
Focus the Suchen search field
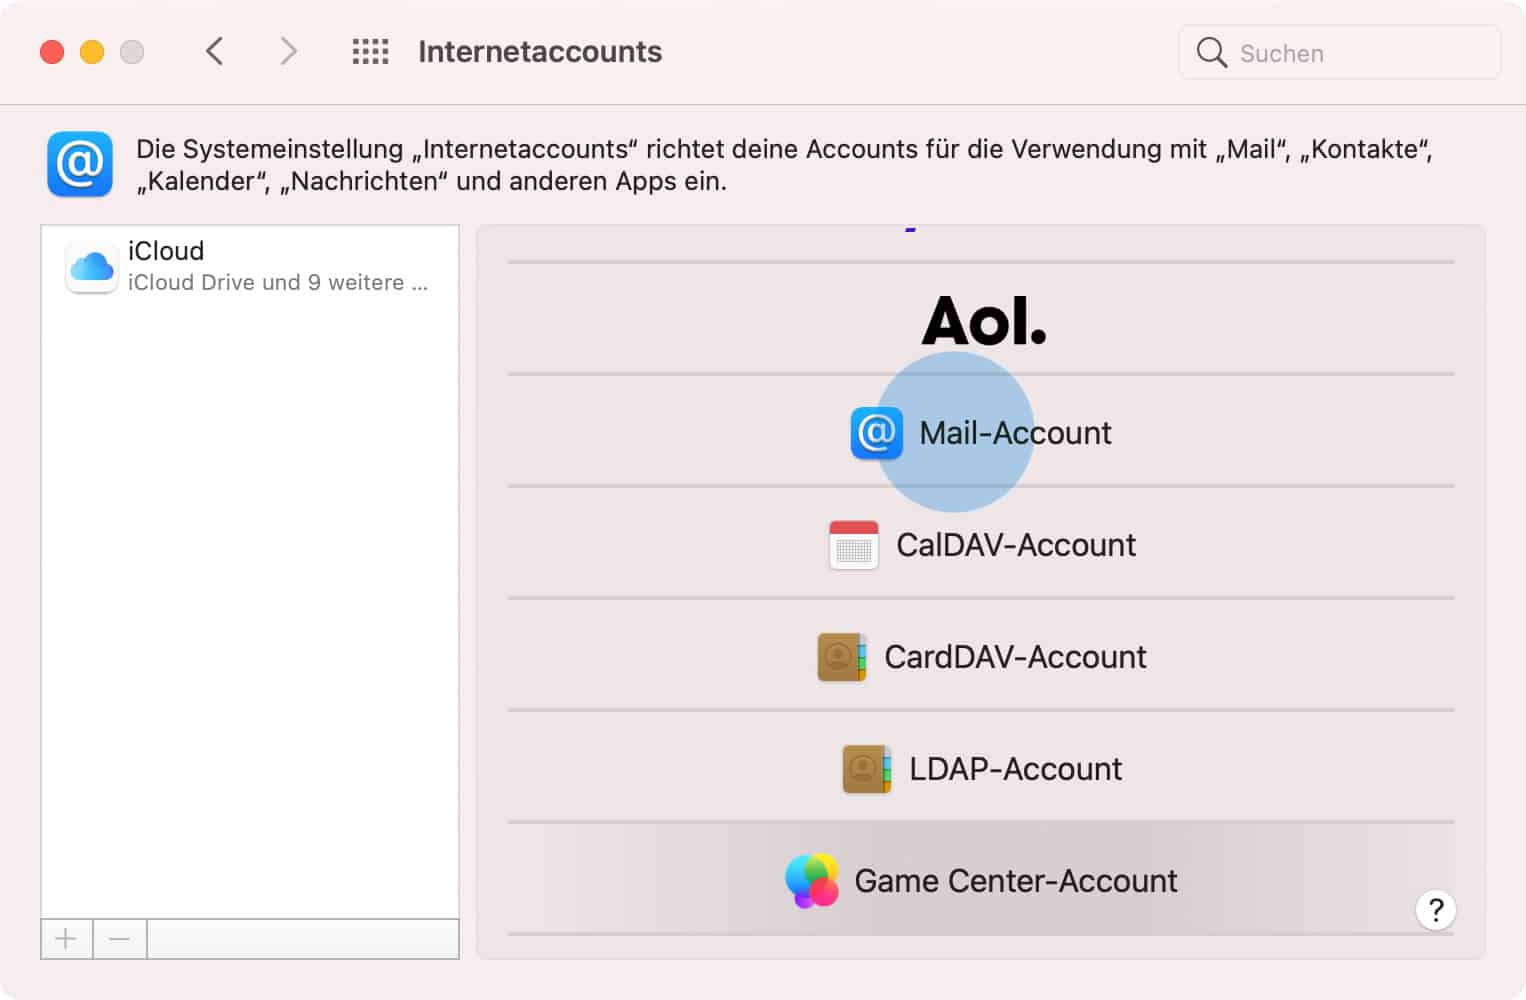point(1339,52)
